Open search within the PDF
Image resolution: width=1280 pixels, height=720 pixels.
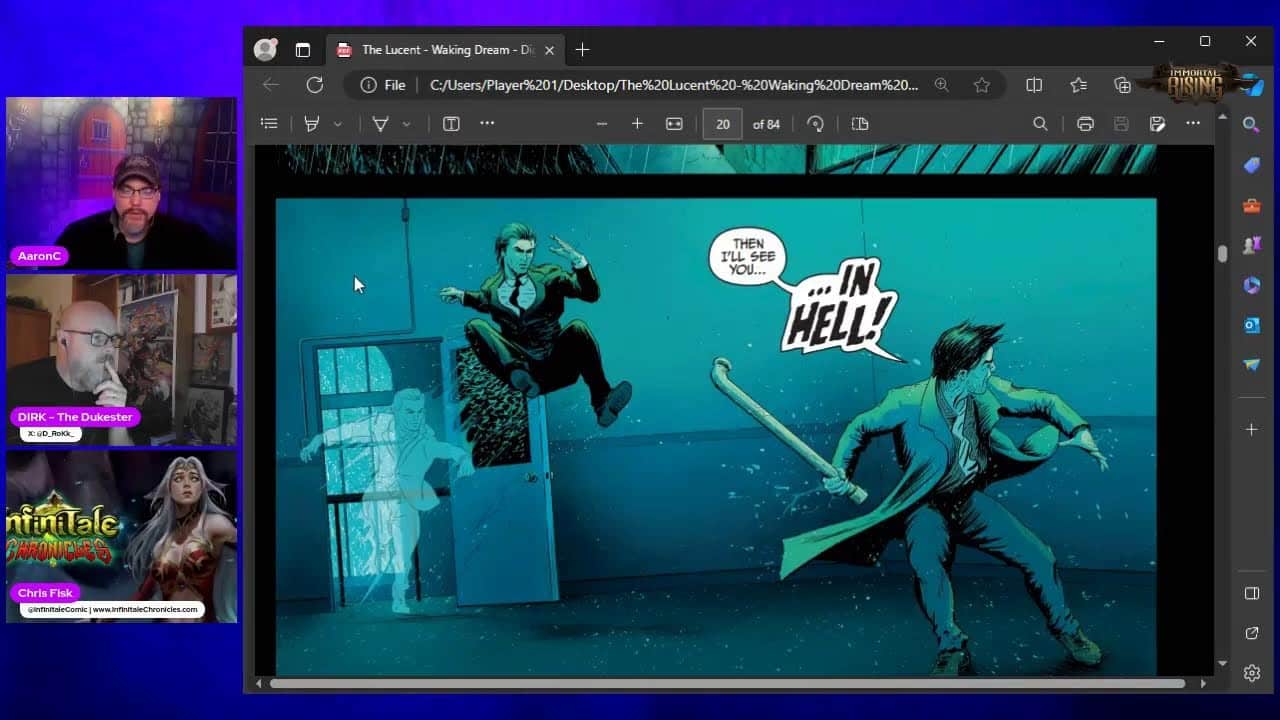[1040, 123]
